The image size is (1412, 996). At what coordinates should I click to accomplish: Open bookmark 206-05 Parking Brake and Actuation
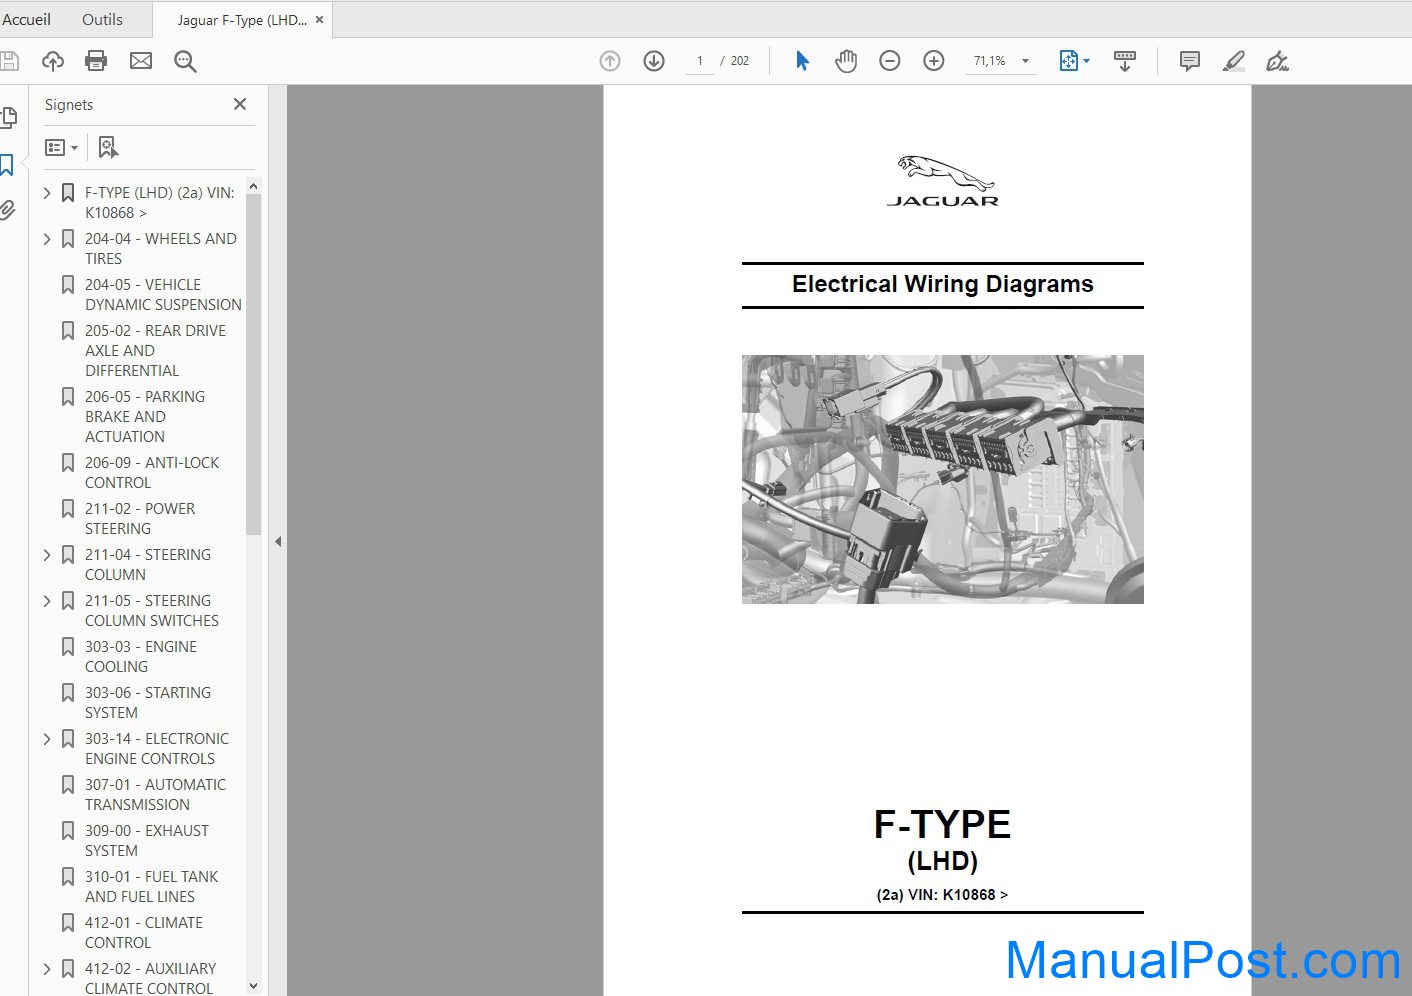(x=145, y=416)
